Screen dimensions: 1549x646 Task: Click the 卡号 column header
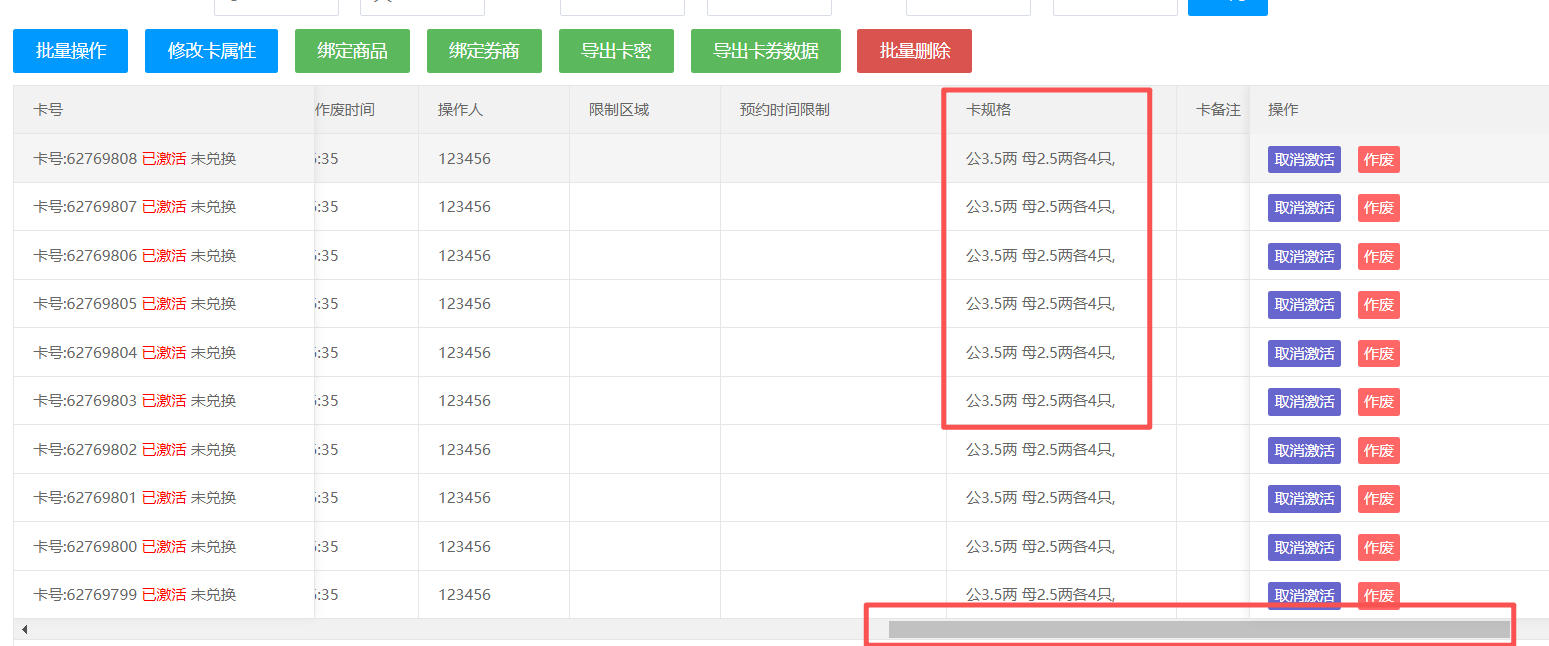click(x=48, y=110)
